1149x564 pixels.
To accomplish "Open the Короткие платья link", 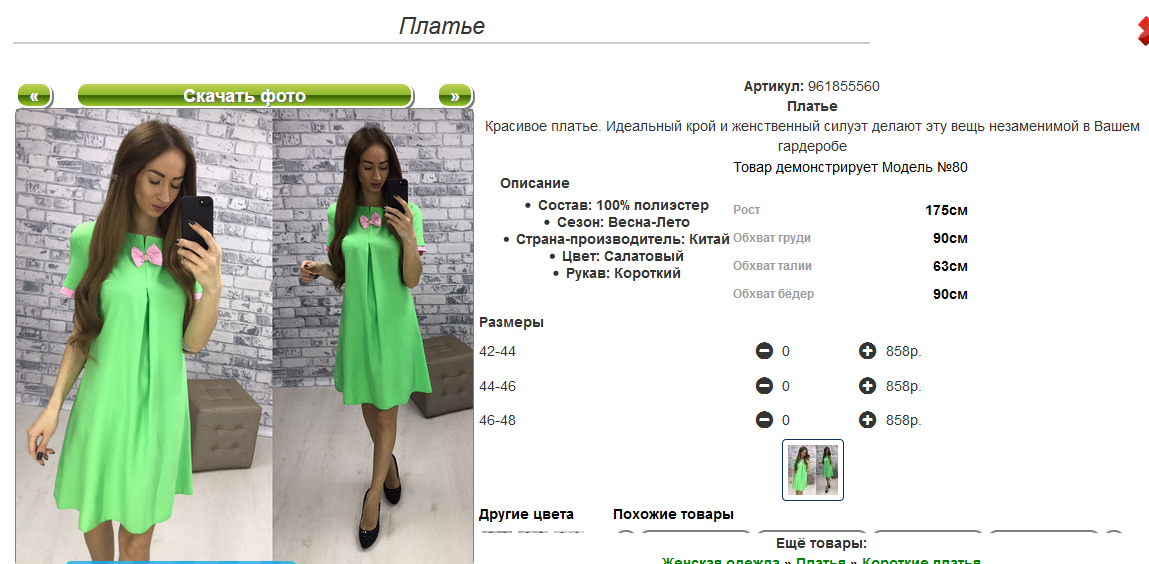I will tap(921, 560).
